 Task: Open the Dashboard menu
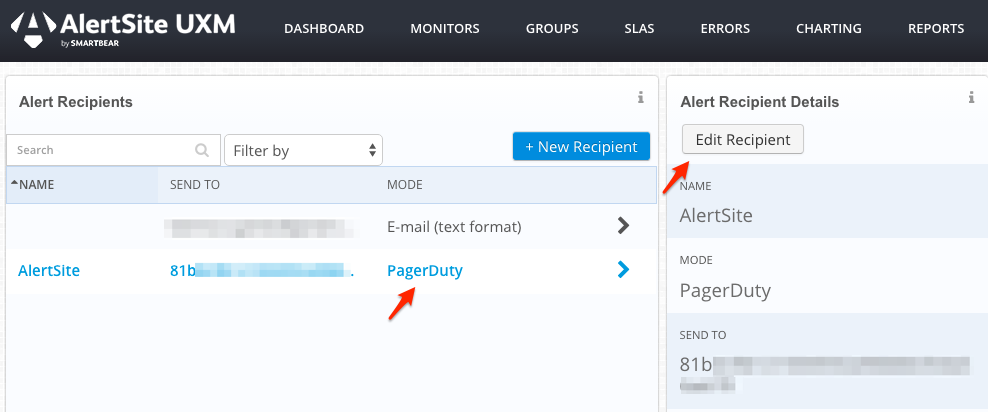(324, 29)
